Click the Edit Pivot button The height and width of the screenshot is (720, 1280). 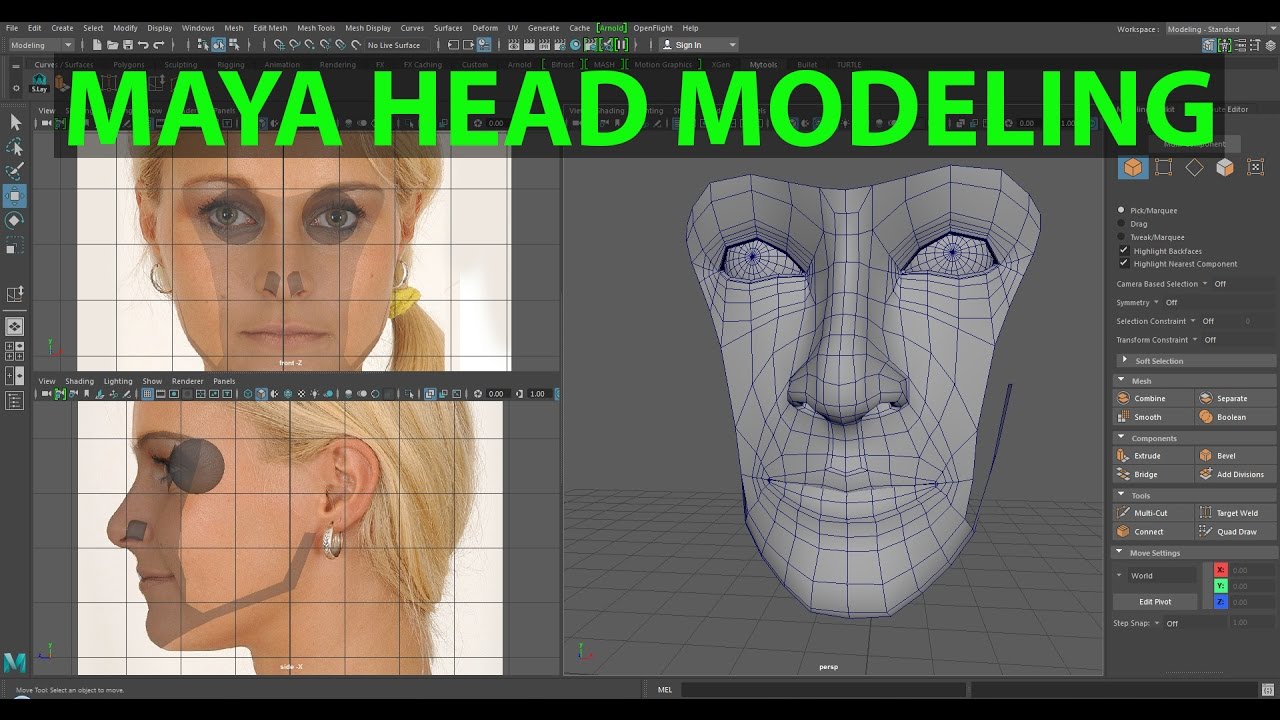pos(1155,601)
